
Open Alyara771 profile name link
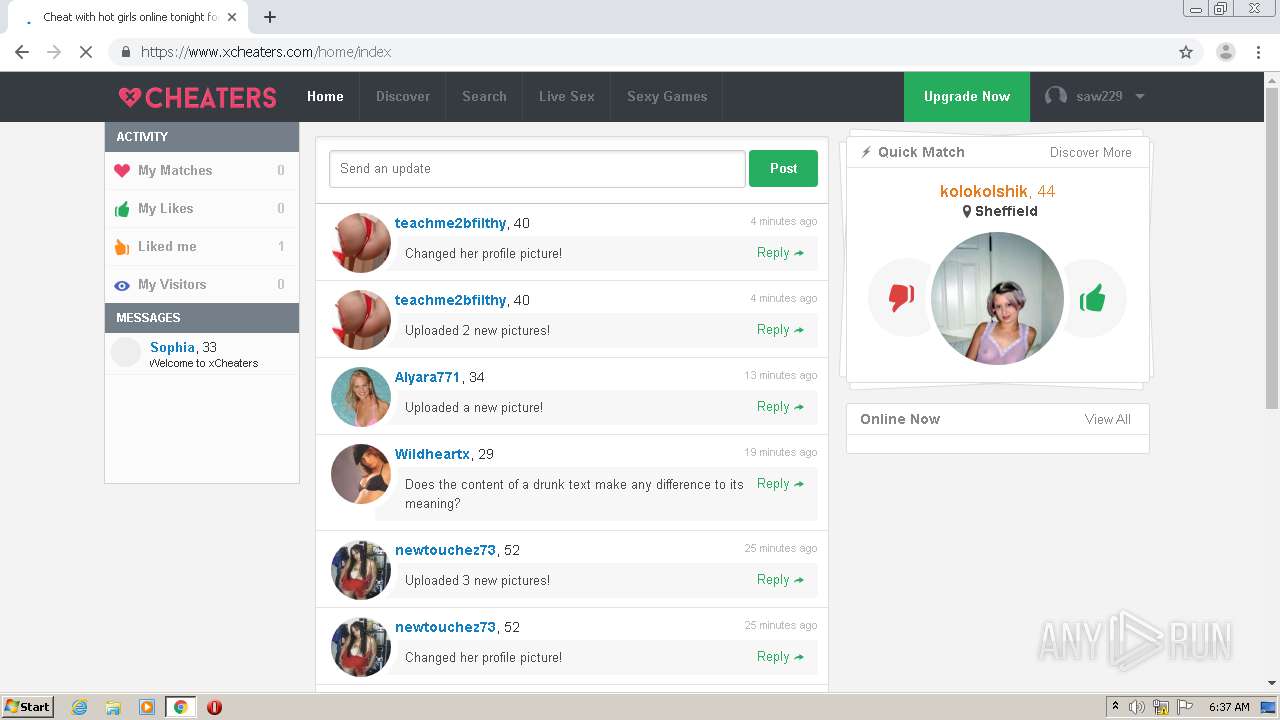[427, 377]
